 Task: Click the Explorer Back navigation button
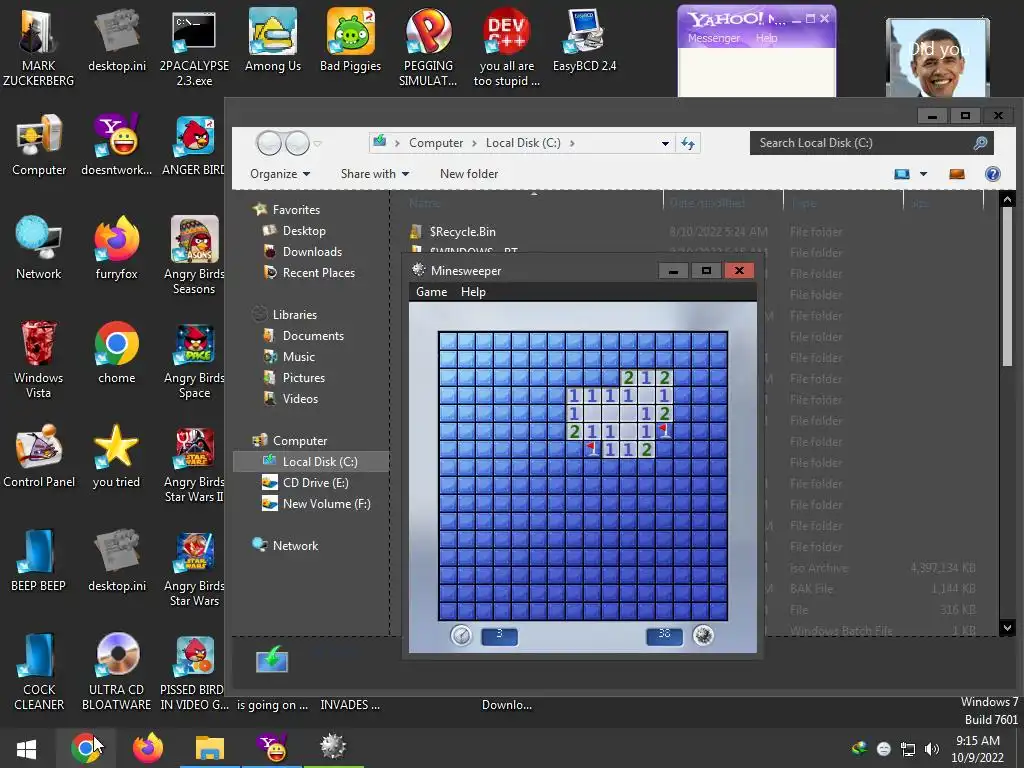[x=268, y=143]
